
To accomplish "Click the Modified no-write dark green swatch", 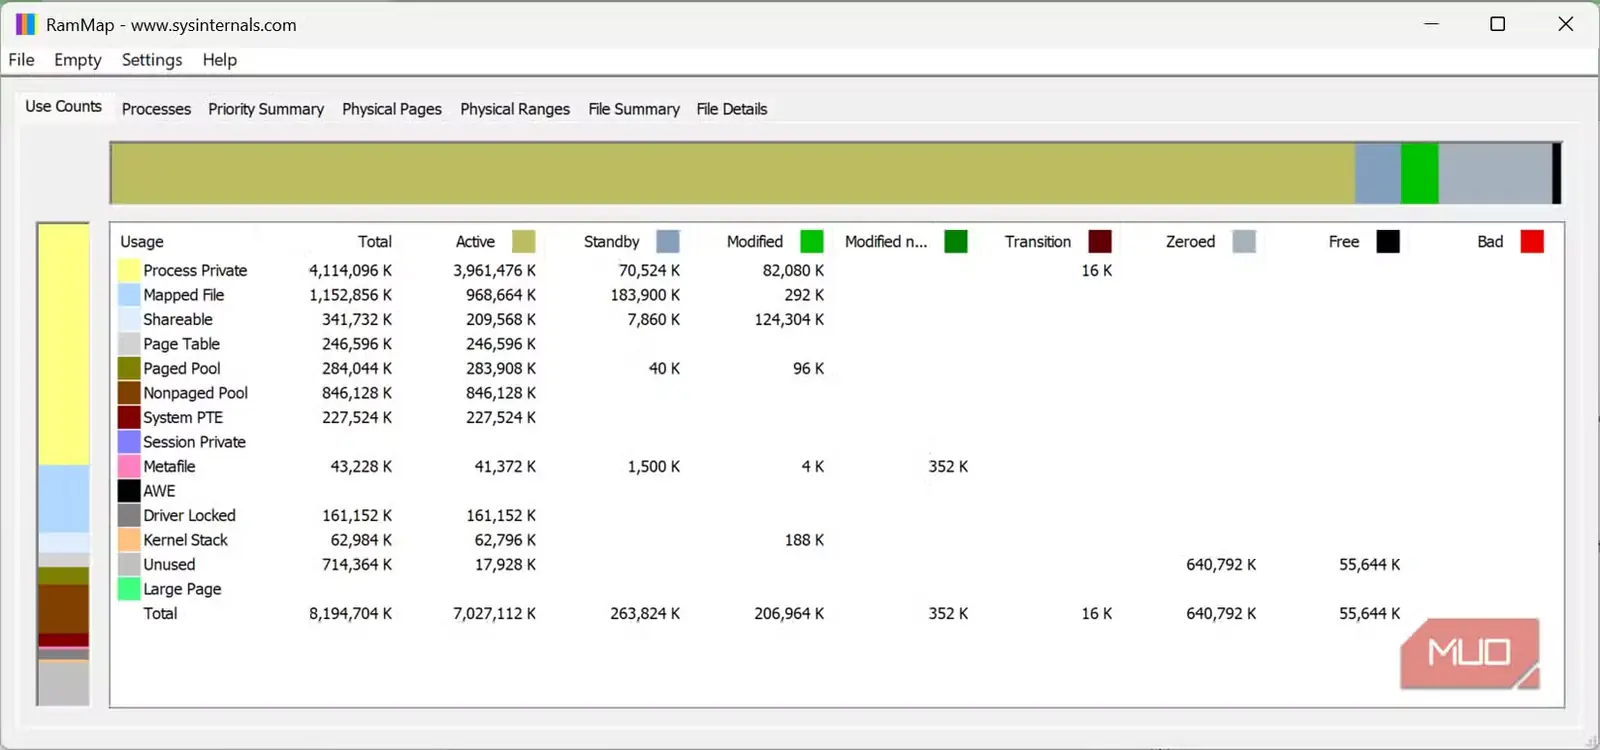I will click(x=956, y=241).
